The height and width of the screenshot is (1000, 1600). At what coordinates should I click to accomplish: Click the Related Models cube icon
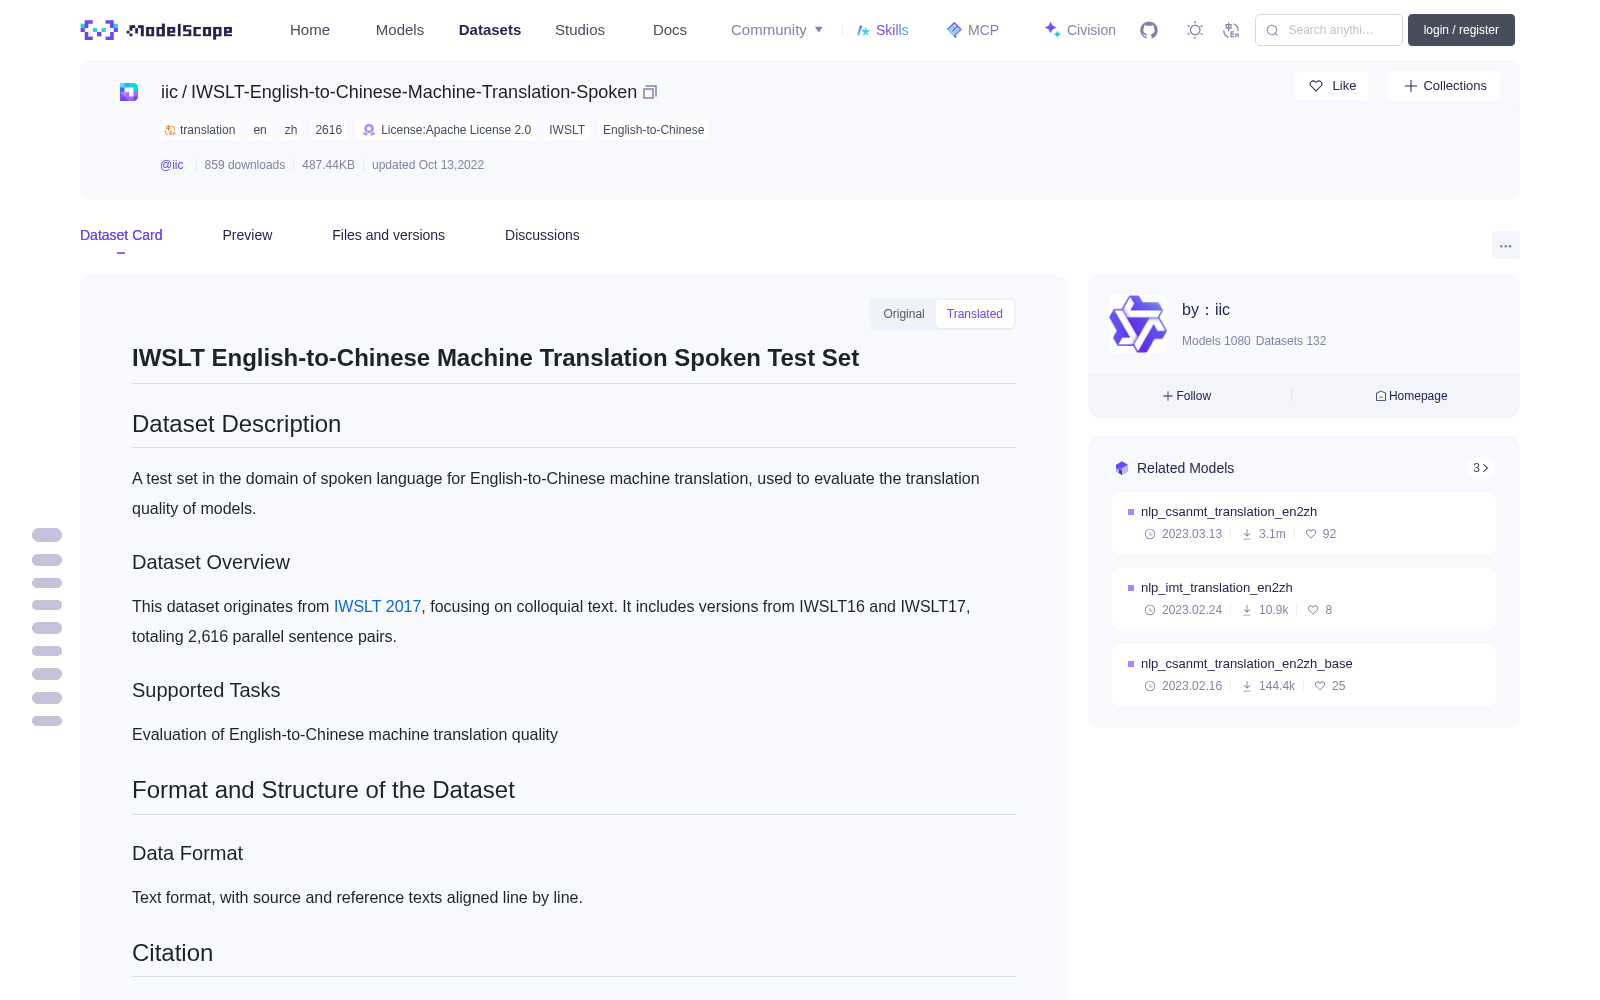pos(1122,468)
